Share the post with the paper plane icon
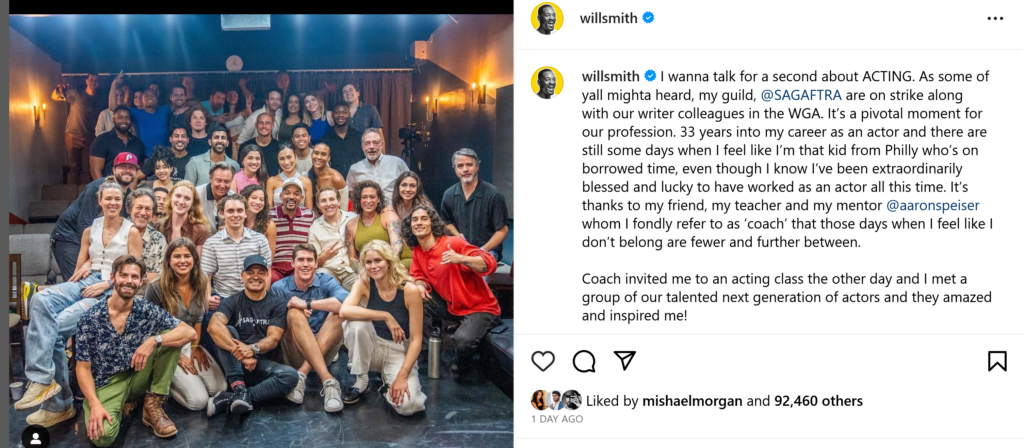 coord(625,361)
